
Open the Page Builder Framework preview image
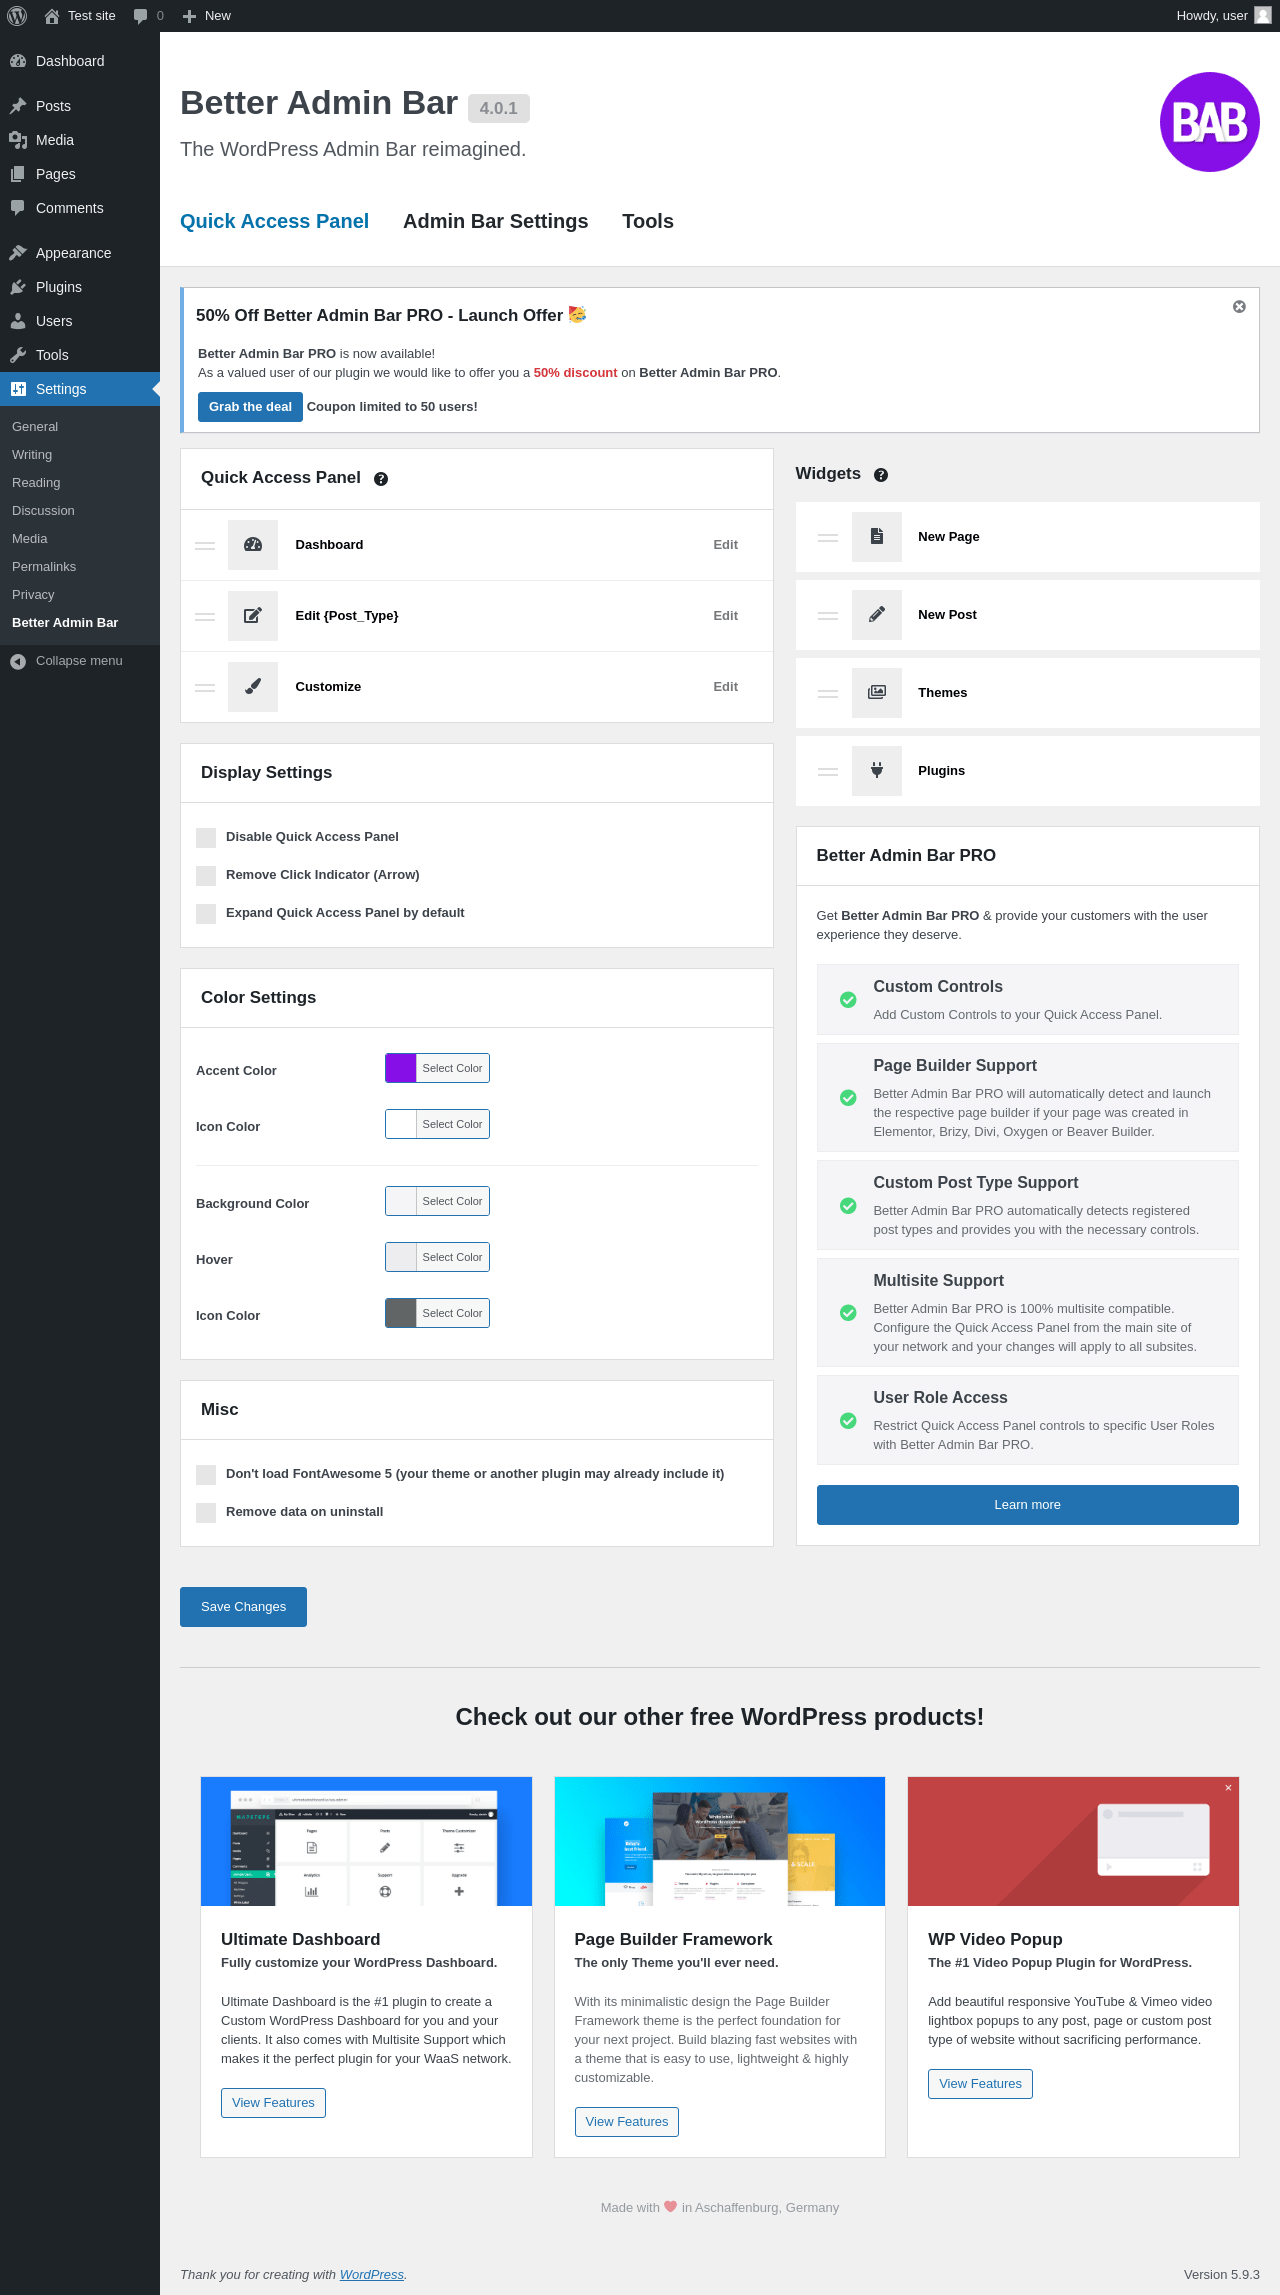coord(720,1841)
